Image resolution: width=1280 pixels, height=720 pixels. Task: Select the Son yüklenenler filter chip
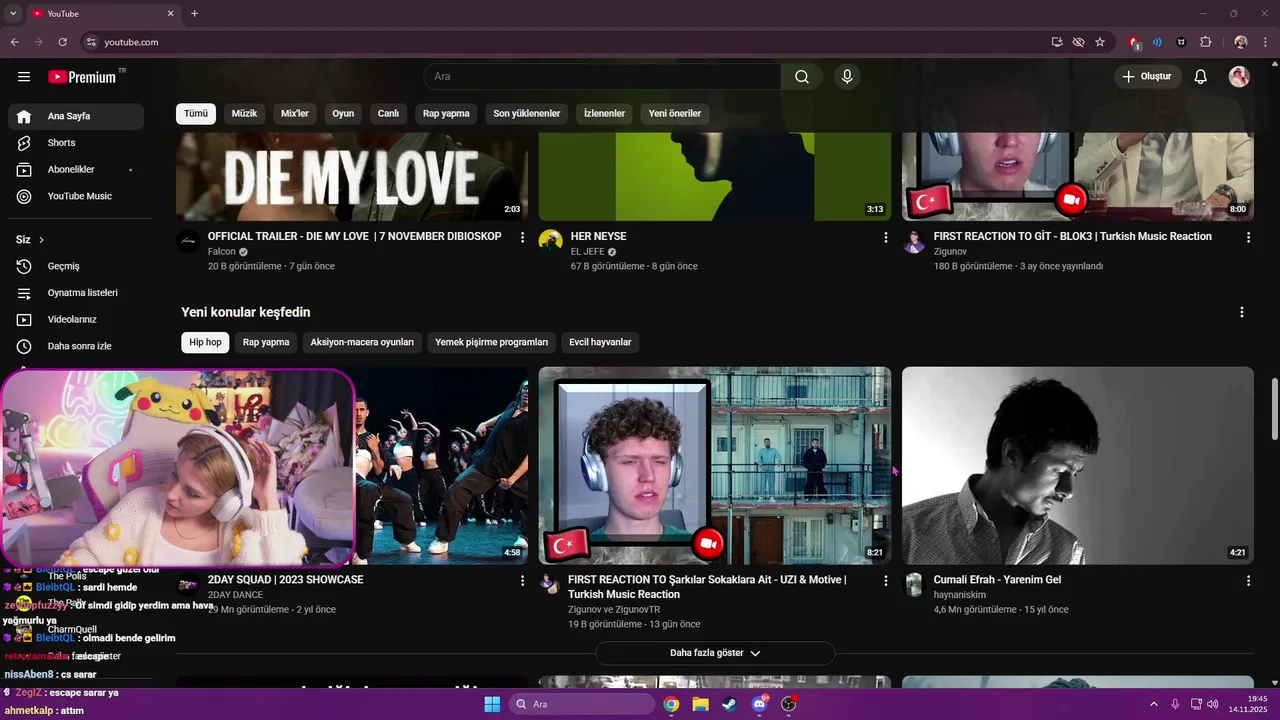526,114
